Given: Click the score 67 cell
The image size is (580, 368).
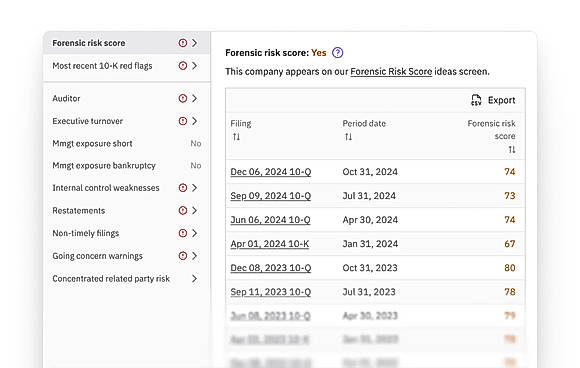Looking at the screenshot, I should pyautogui.click(x=510, y=244).
